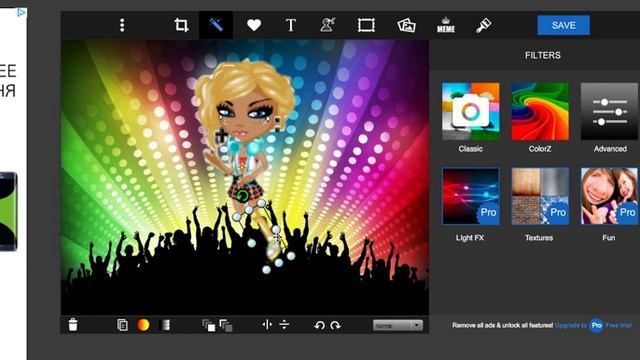The height and width of the screenshot is (360, 640).
Task: Click the Free trial link
Action: point(618,325)
